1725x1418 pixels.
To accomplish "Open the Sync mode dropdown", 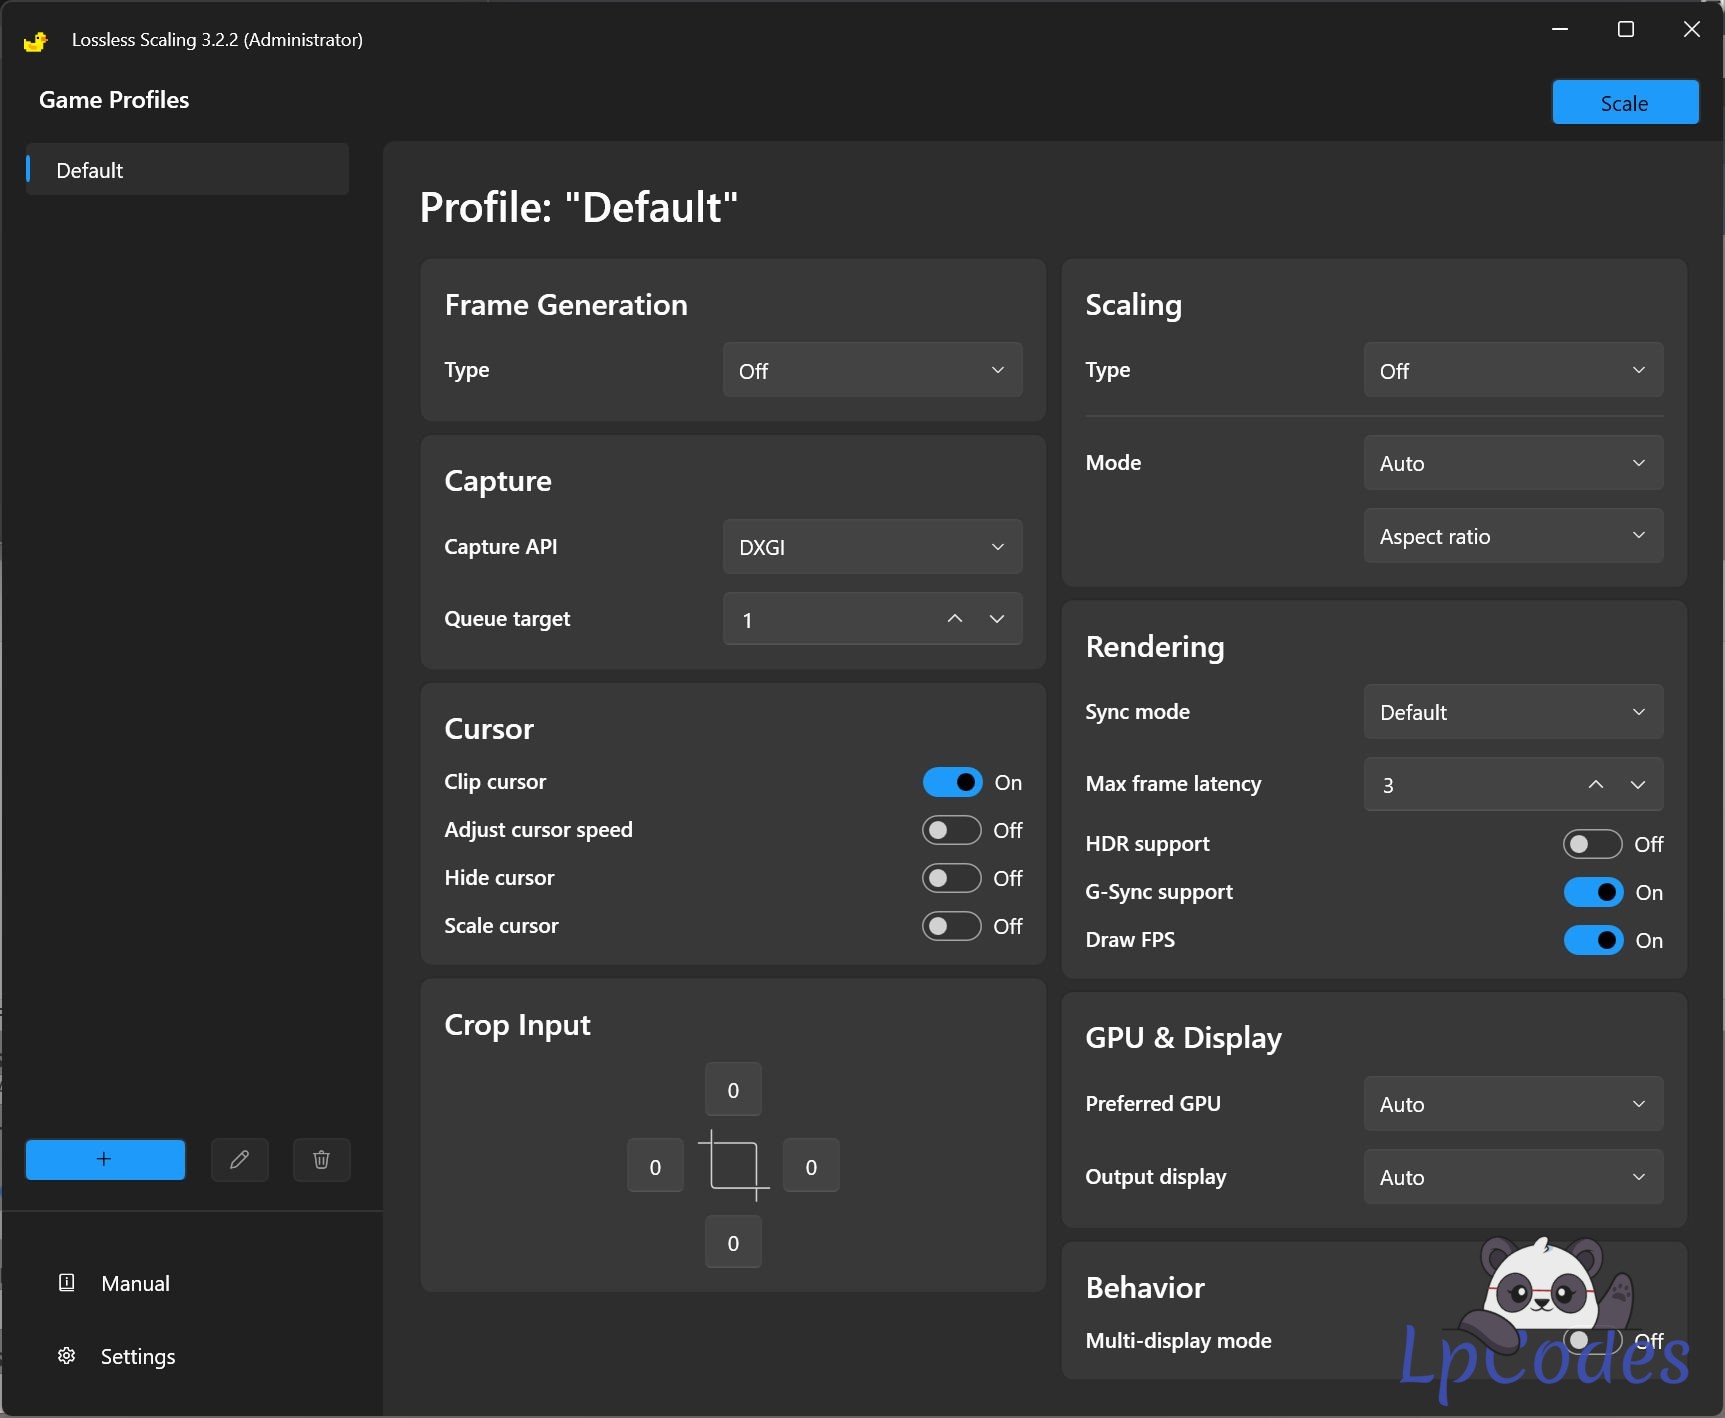I will [x=1512, y=712].
